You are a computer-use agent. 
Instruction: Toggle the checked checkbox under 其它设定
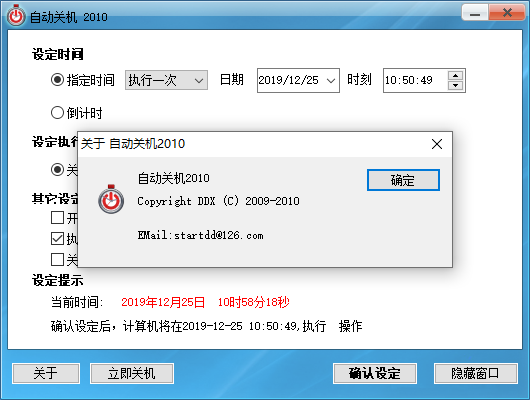(57, 238)
